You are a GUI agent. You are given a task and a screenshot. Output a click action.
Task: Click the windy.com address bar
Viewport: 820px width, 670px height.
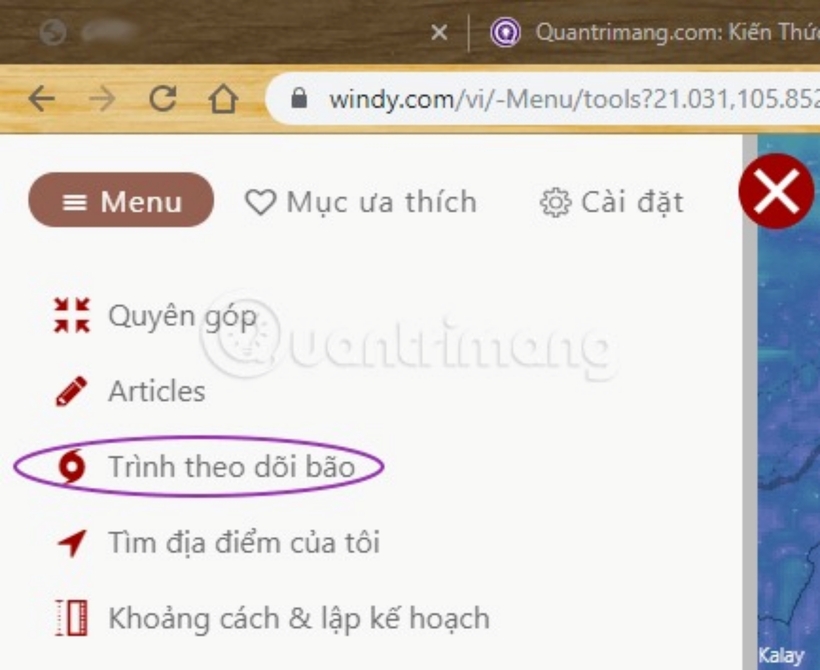pyautogui.click(x=544, y=98)
